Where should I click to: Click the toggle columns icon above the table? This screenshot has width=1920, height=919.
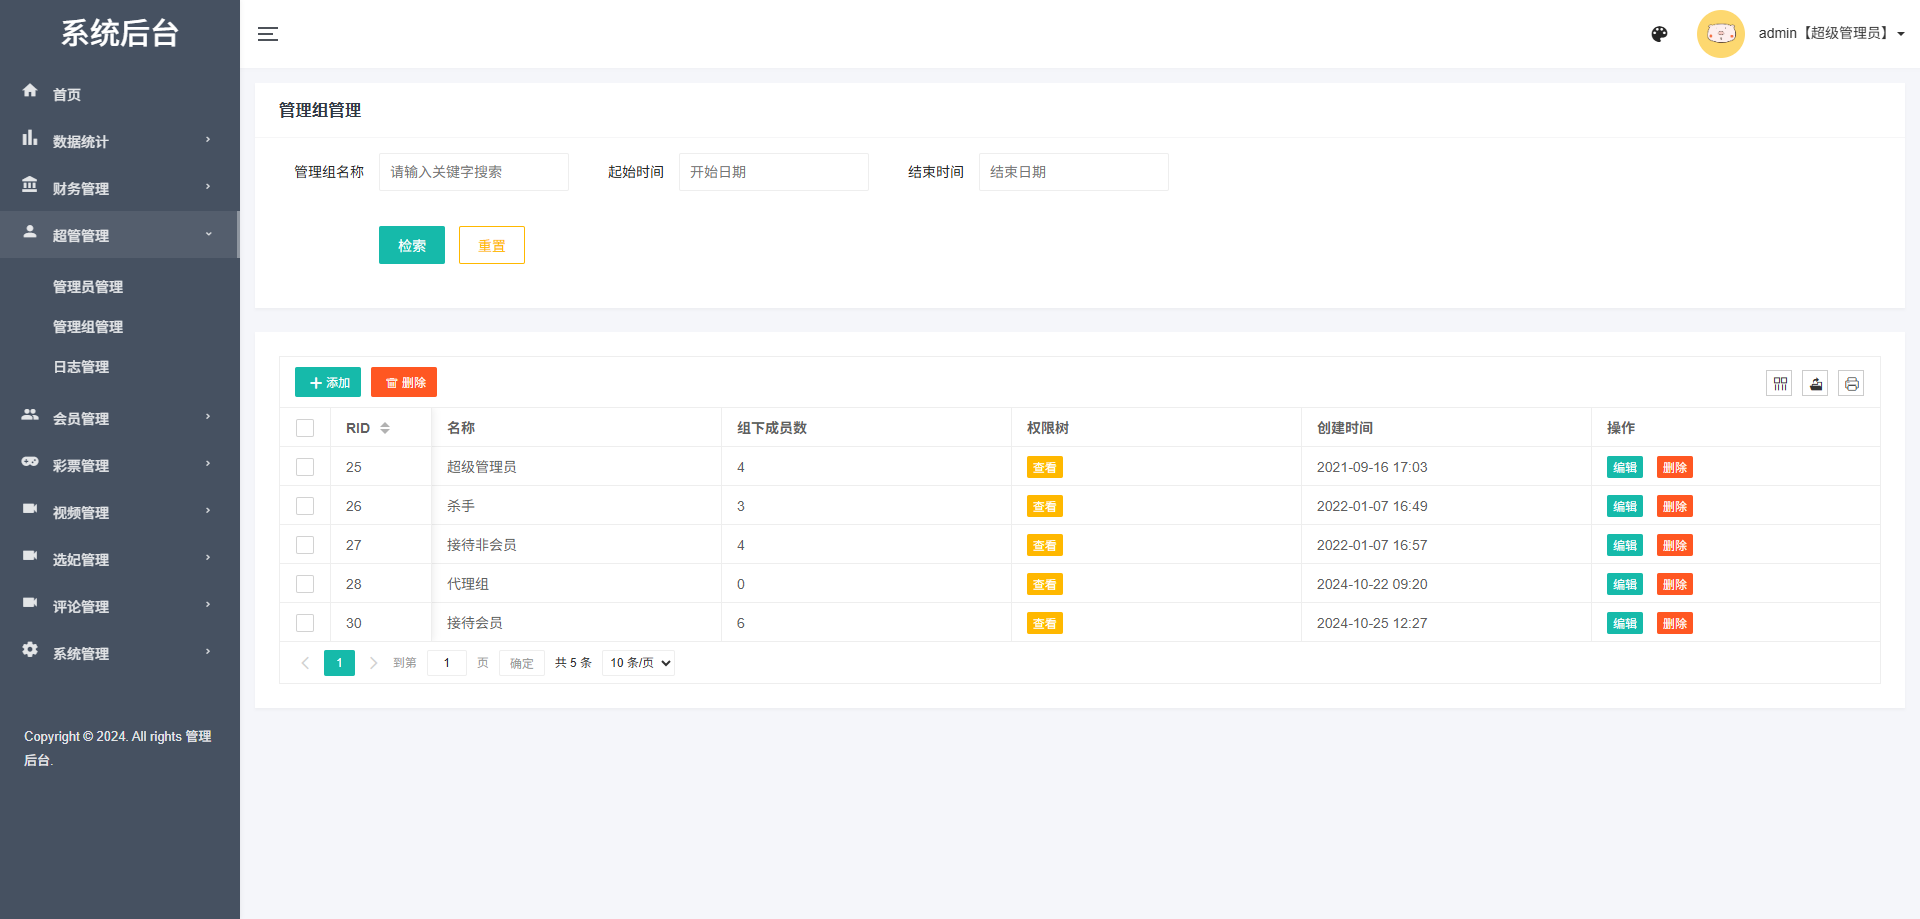point(1779,383)
